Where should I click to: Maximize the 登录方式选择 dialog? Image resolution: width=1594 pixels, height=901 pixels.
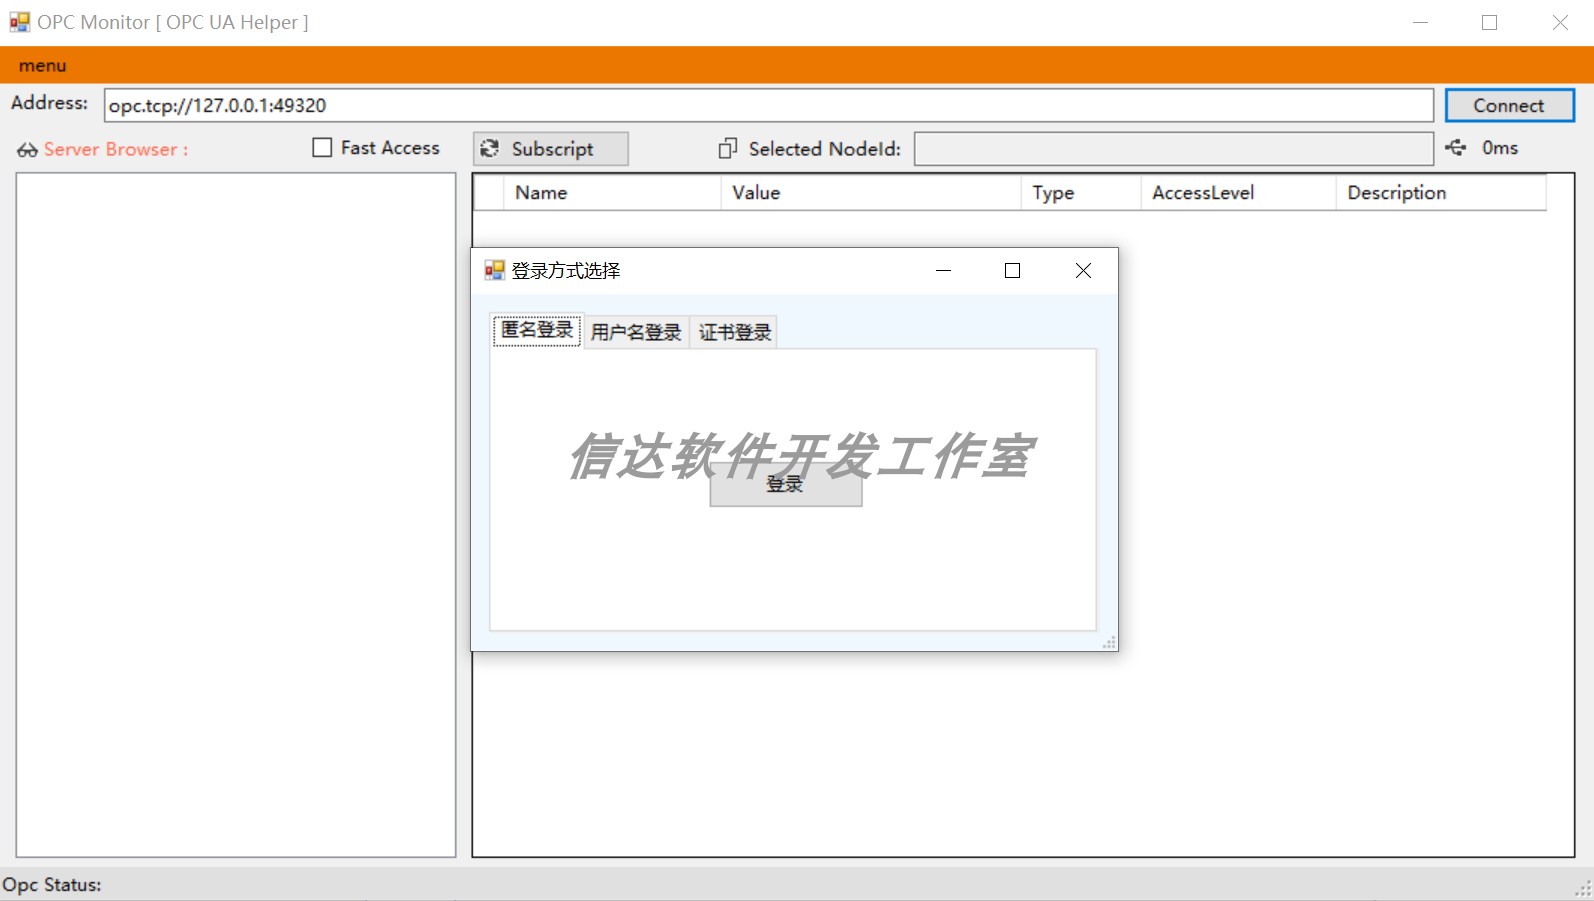click(1012, 271)
